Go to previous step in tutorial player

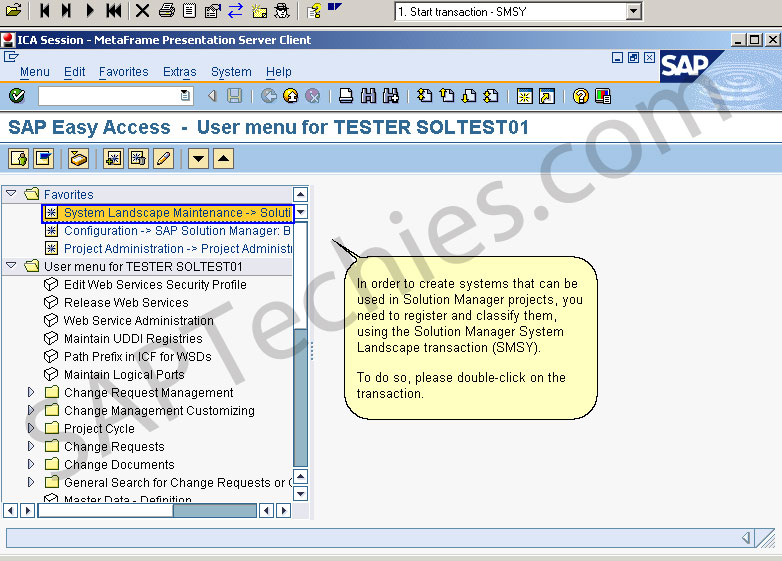[x=44, y=10]
